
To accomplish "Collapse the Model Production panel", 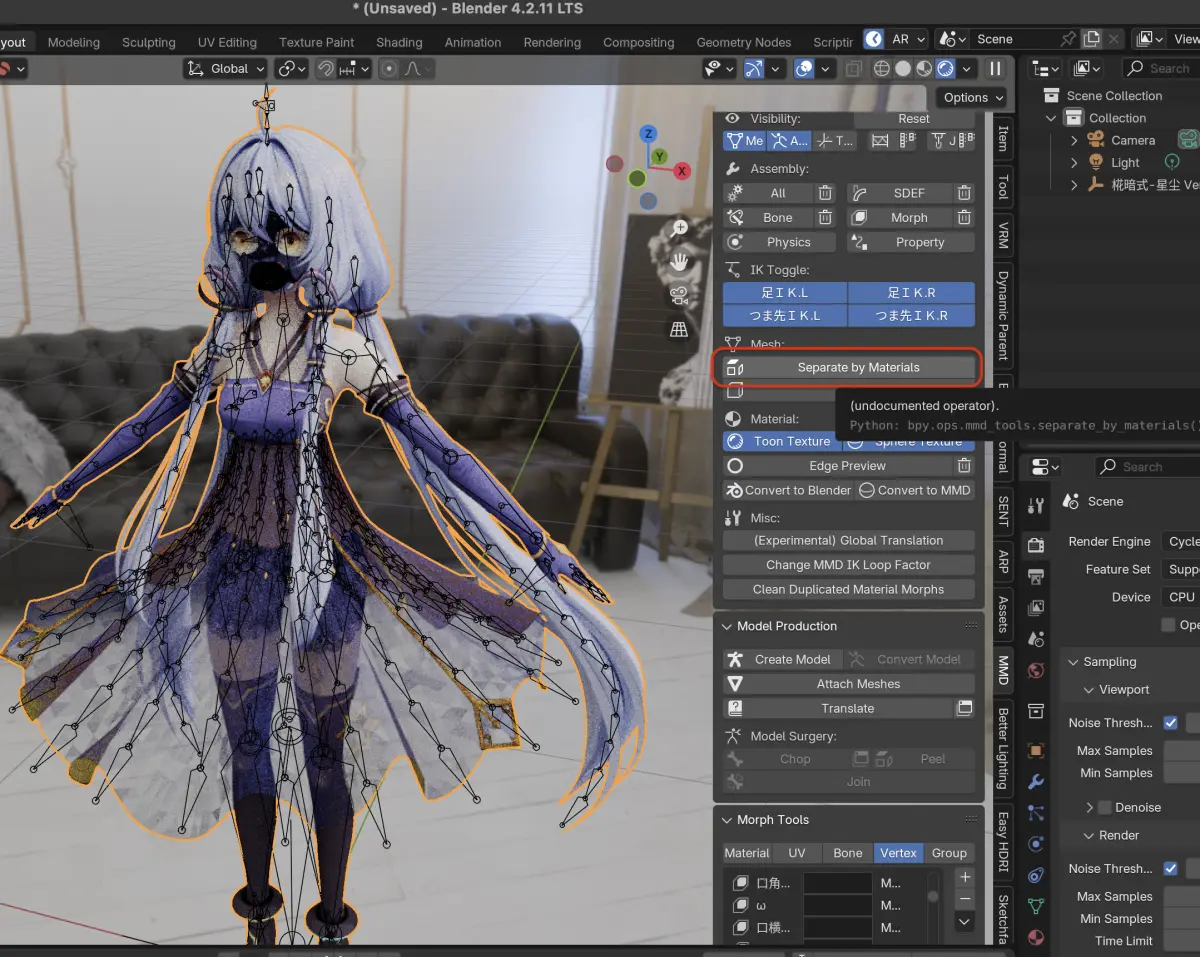I will pyautogui.click(x=725, y=626).
